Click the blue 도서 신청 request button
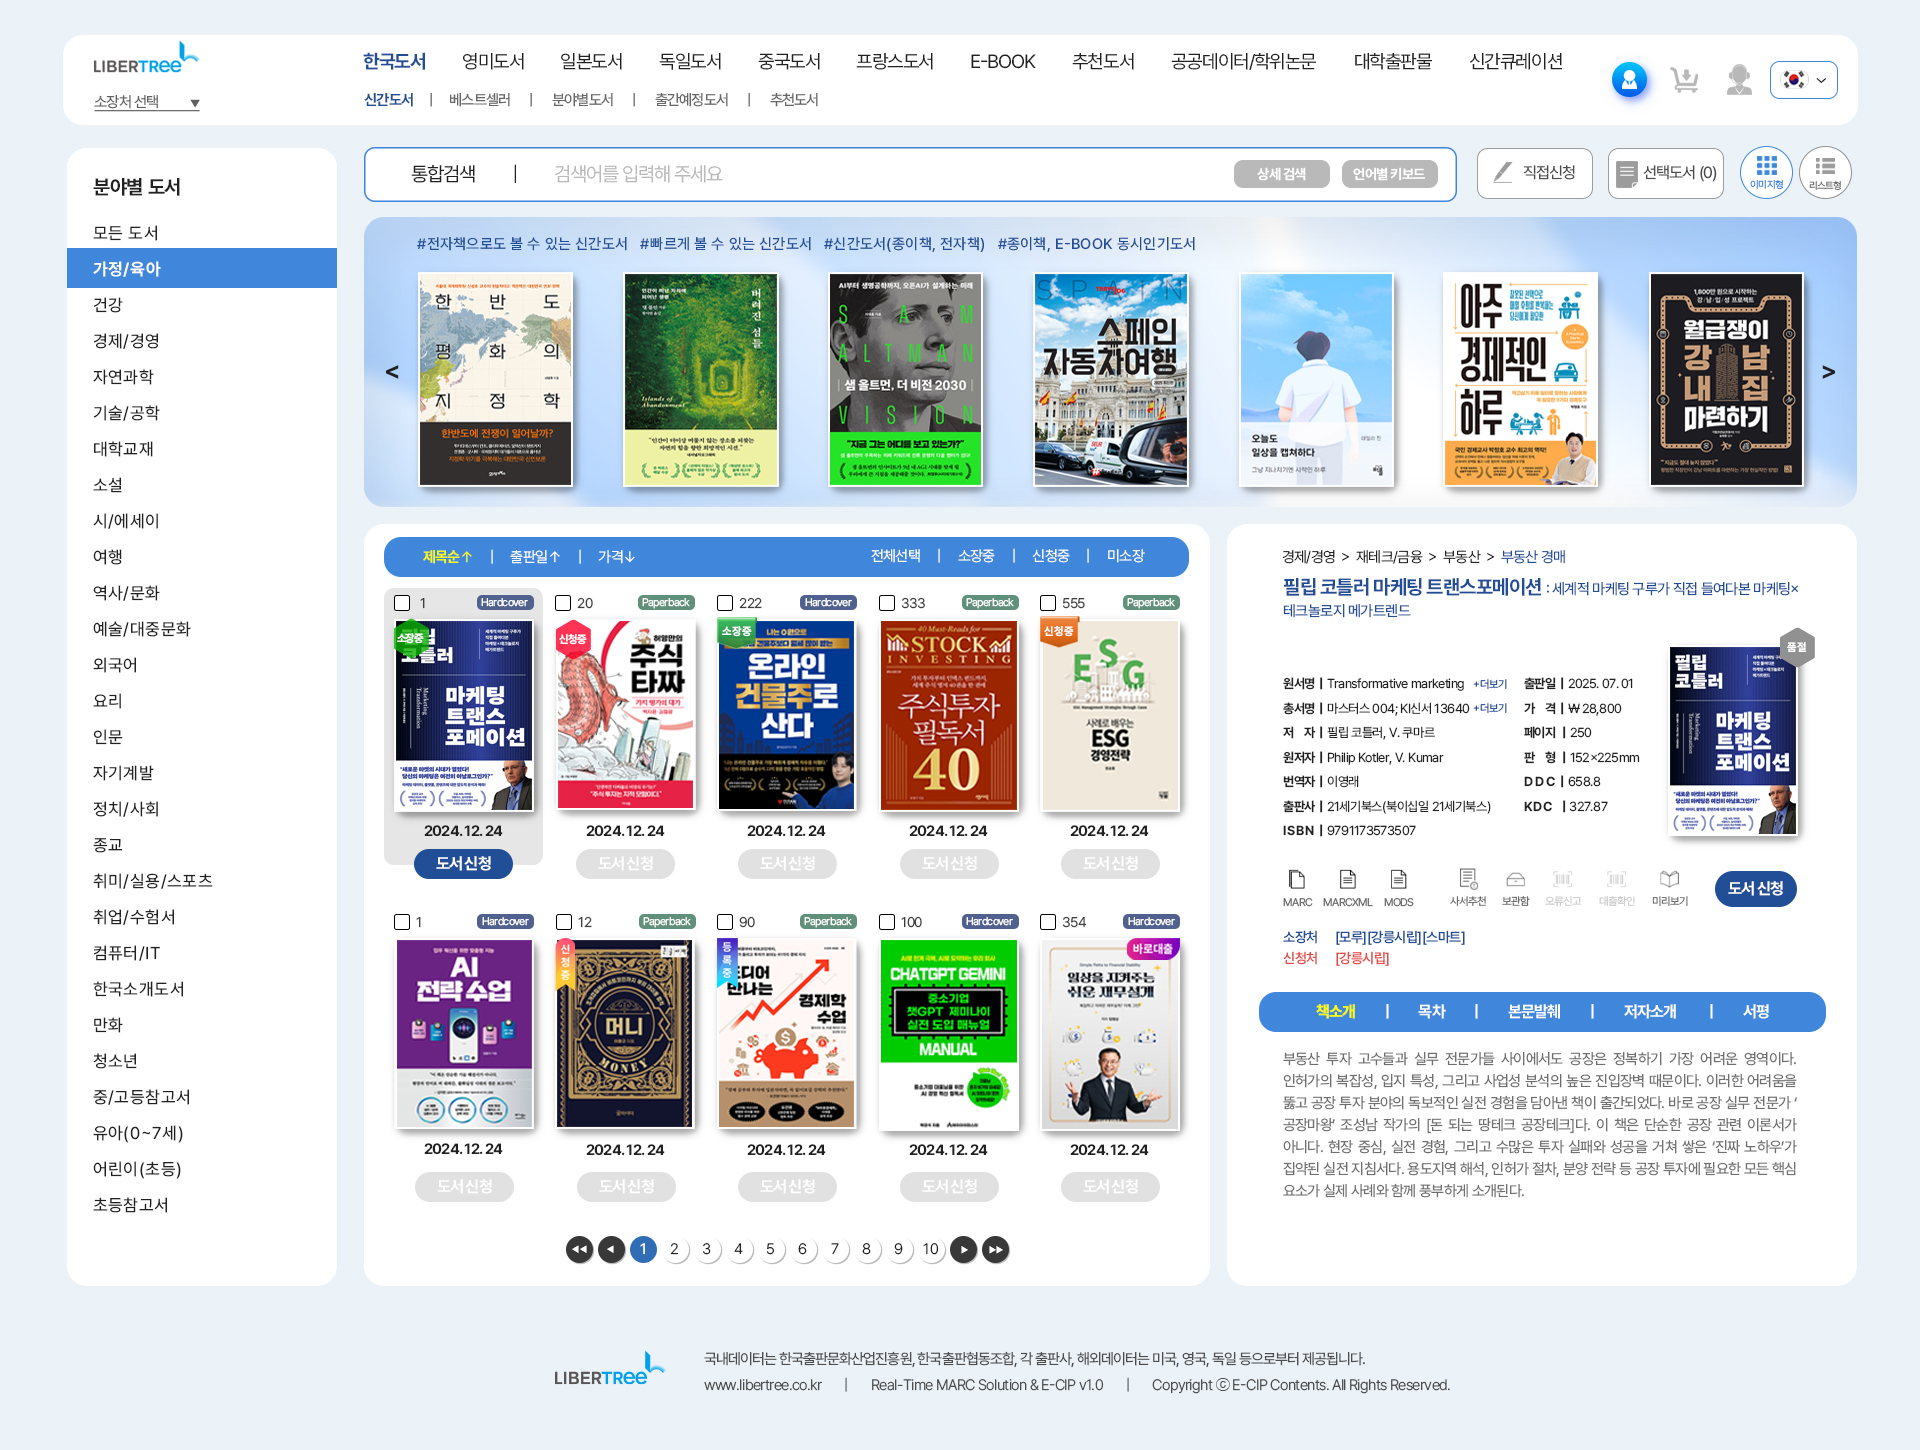Screen dimensions: 1920x1450 coord(1756,888)
